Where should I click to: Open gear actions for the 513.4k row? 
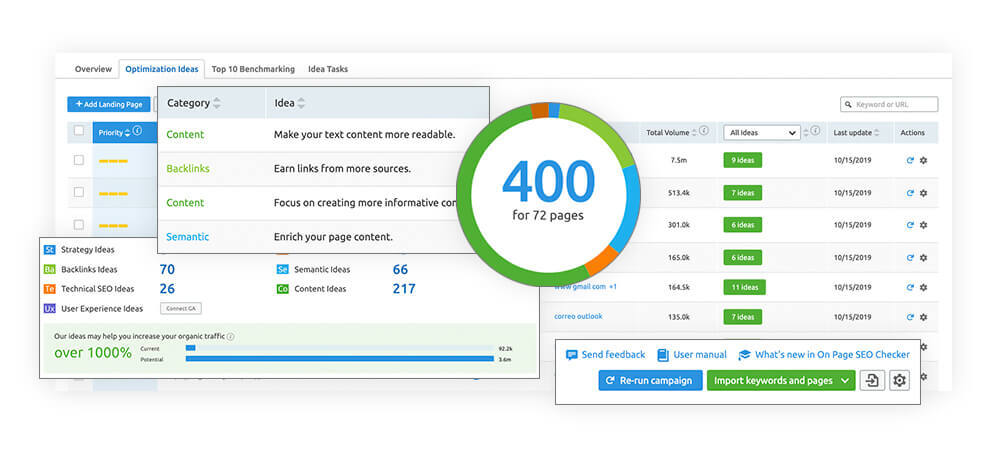coord(923,192)
